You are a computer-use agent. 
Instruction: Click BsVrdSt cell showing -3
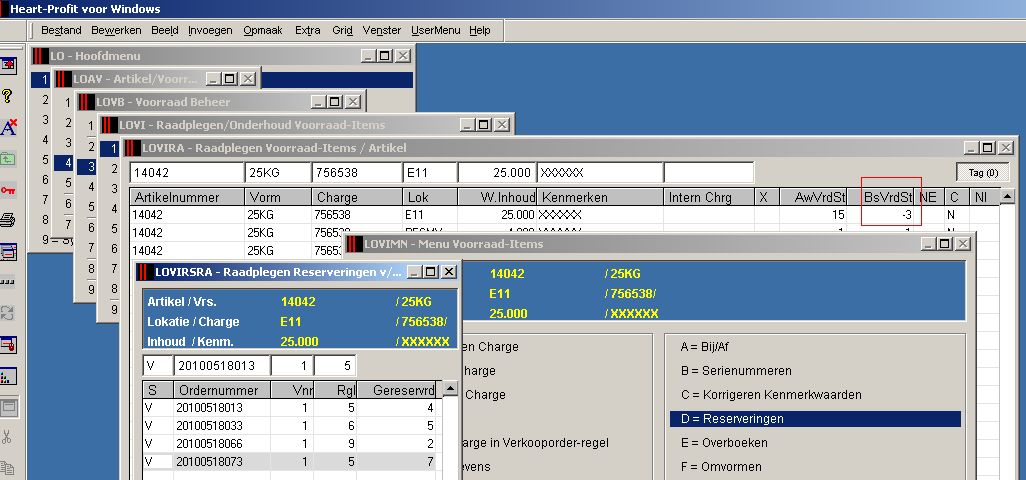(x=881, y=214)
